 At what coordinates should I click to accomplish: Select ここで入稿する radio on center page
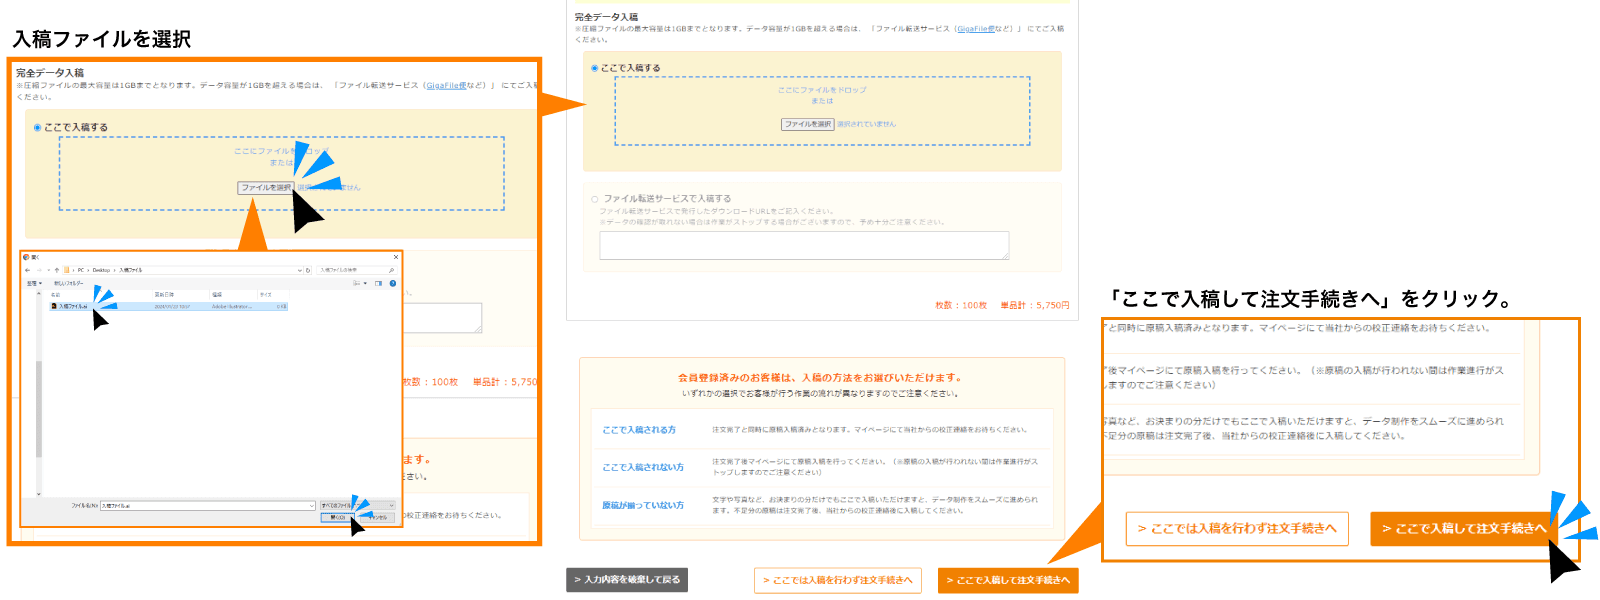(595, 68)
